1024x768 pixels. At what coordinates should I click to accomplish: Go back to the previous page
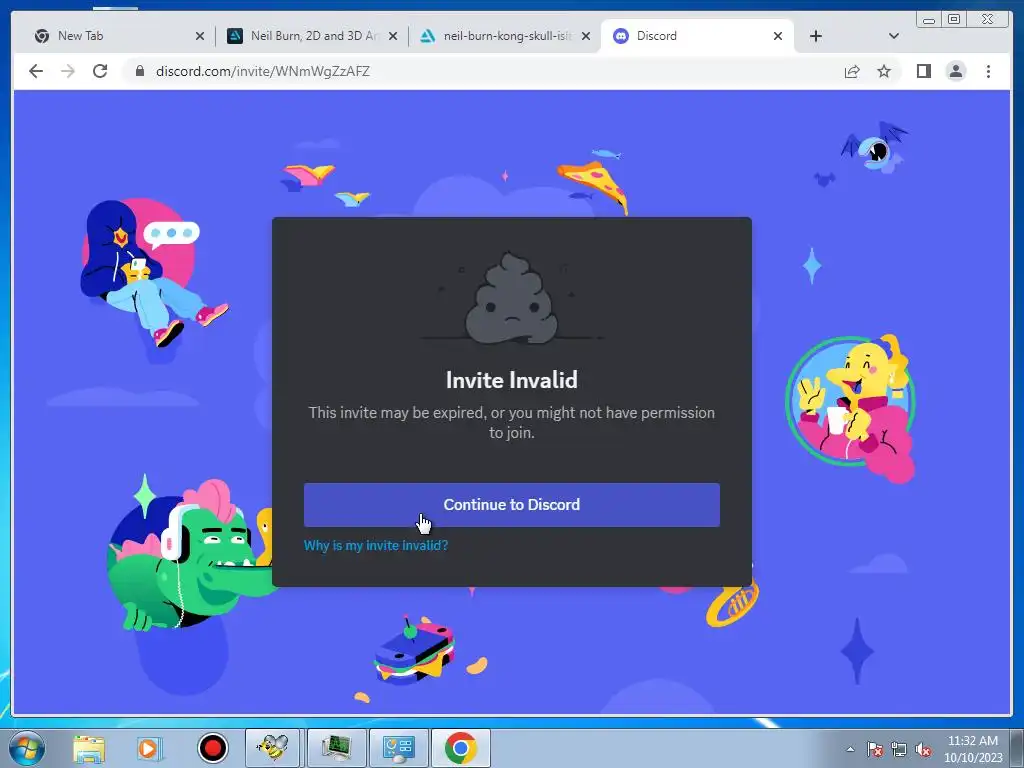point(36,71)
